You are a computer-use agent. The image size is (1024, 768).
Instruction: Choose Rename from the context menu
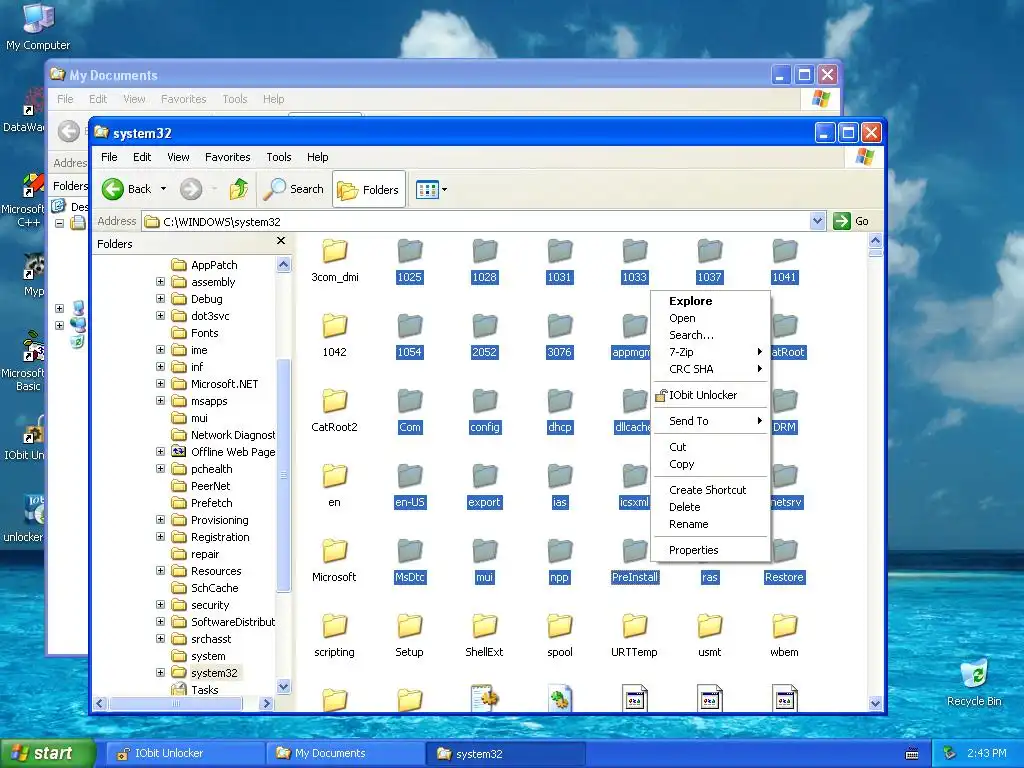(711, 524)
